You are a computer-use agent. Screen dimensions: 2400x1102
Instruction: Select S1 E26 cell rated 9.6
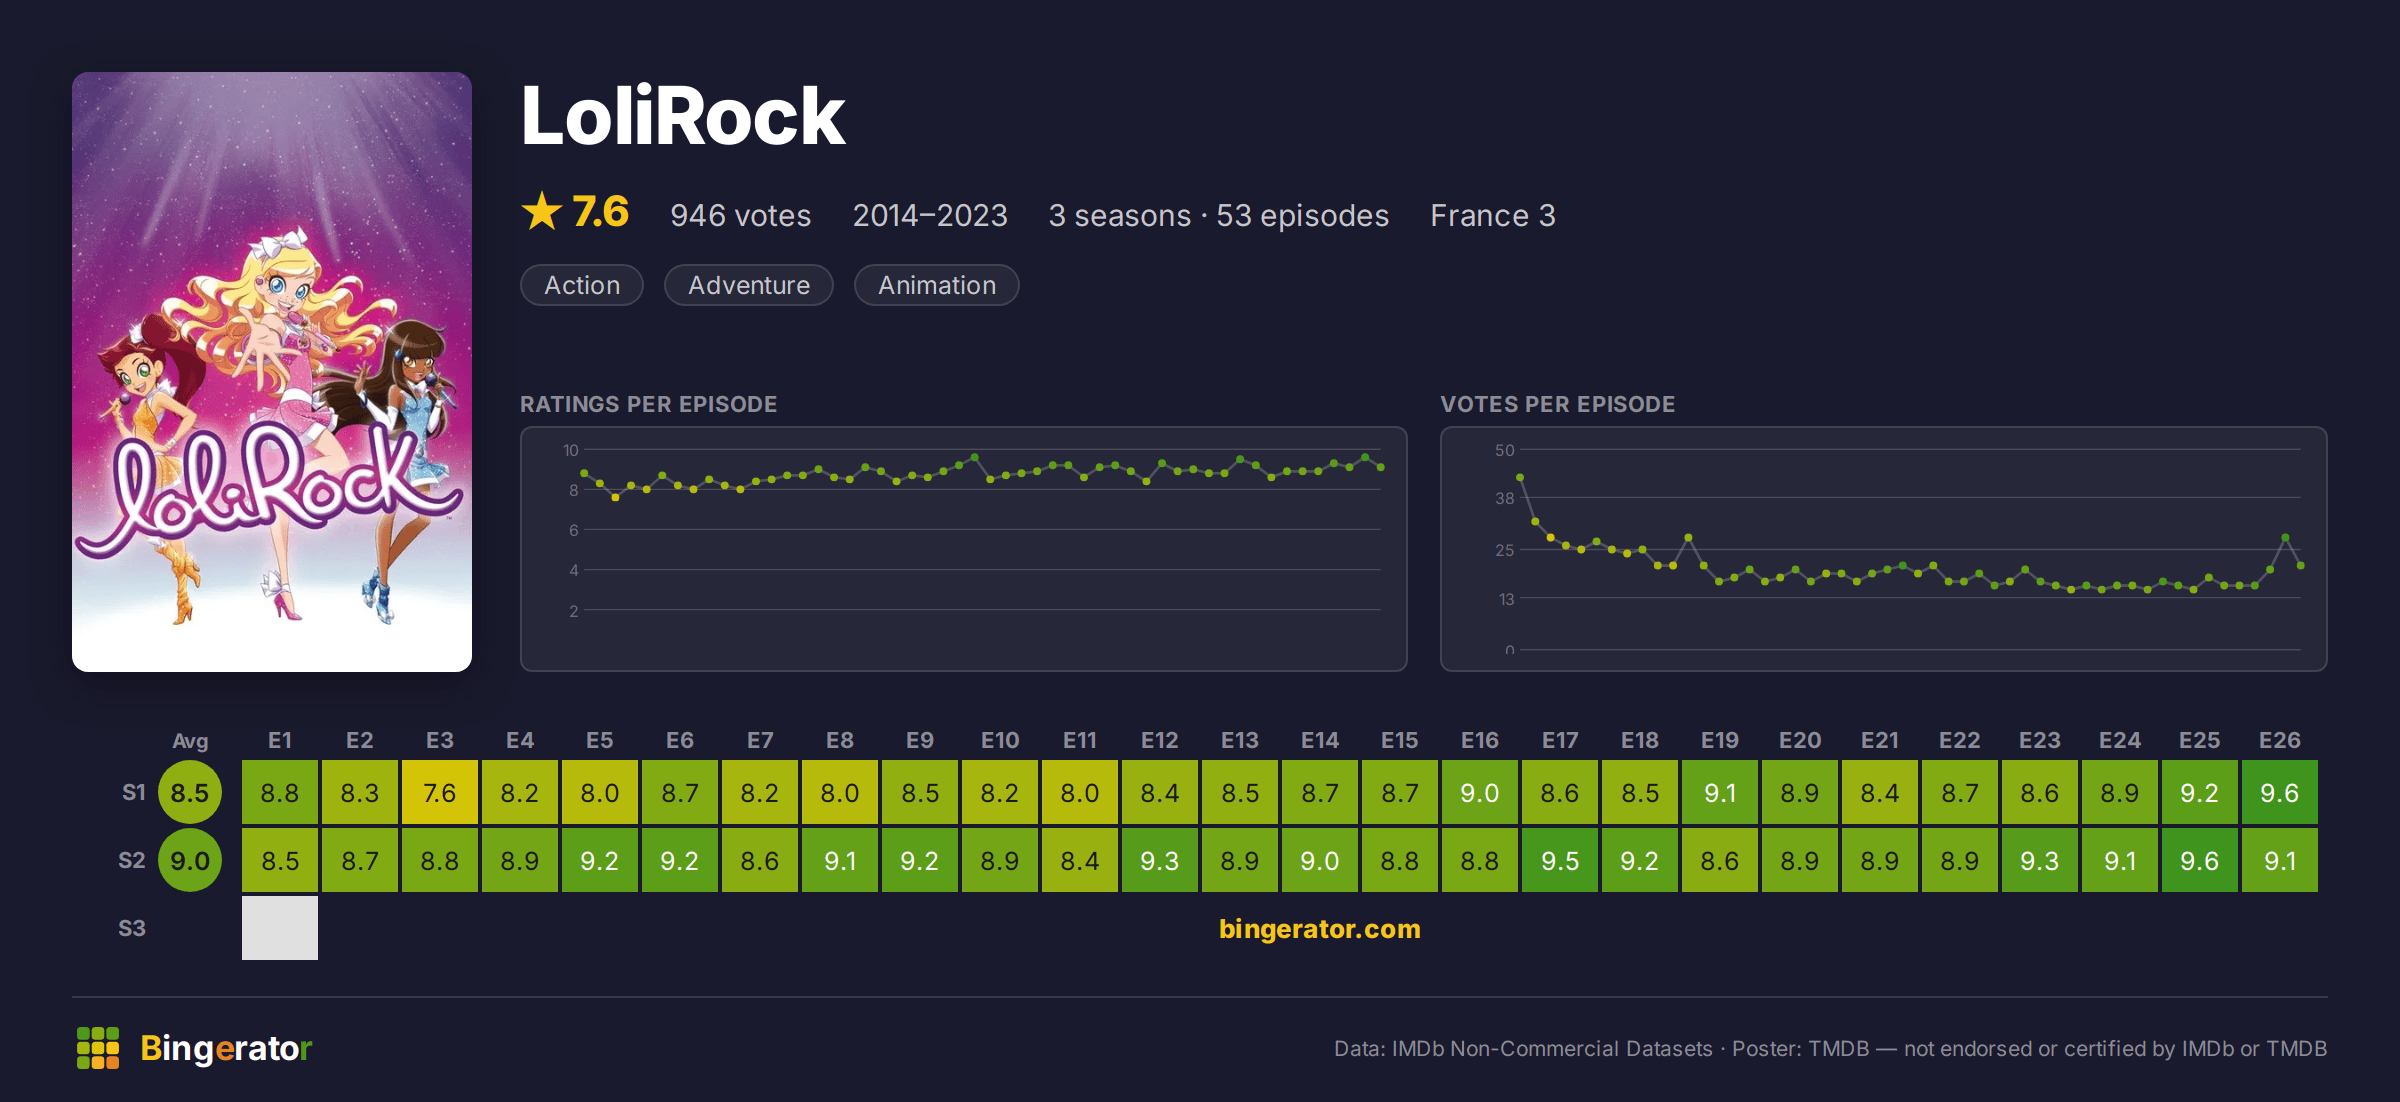click(2280, 792)
